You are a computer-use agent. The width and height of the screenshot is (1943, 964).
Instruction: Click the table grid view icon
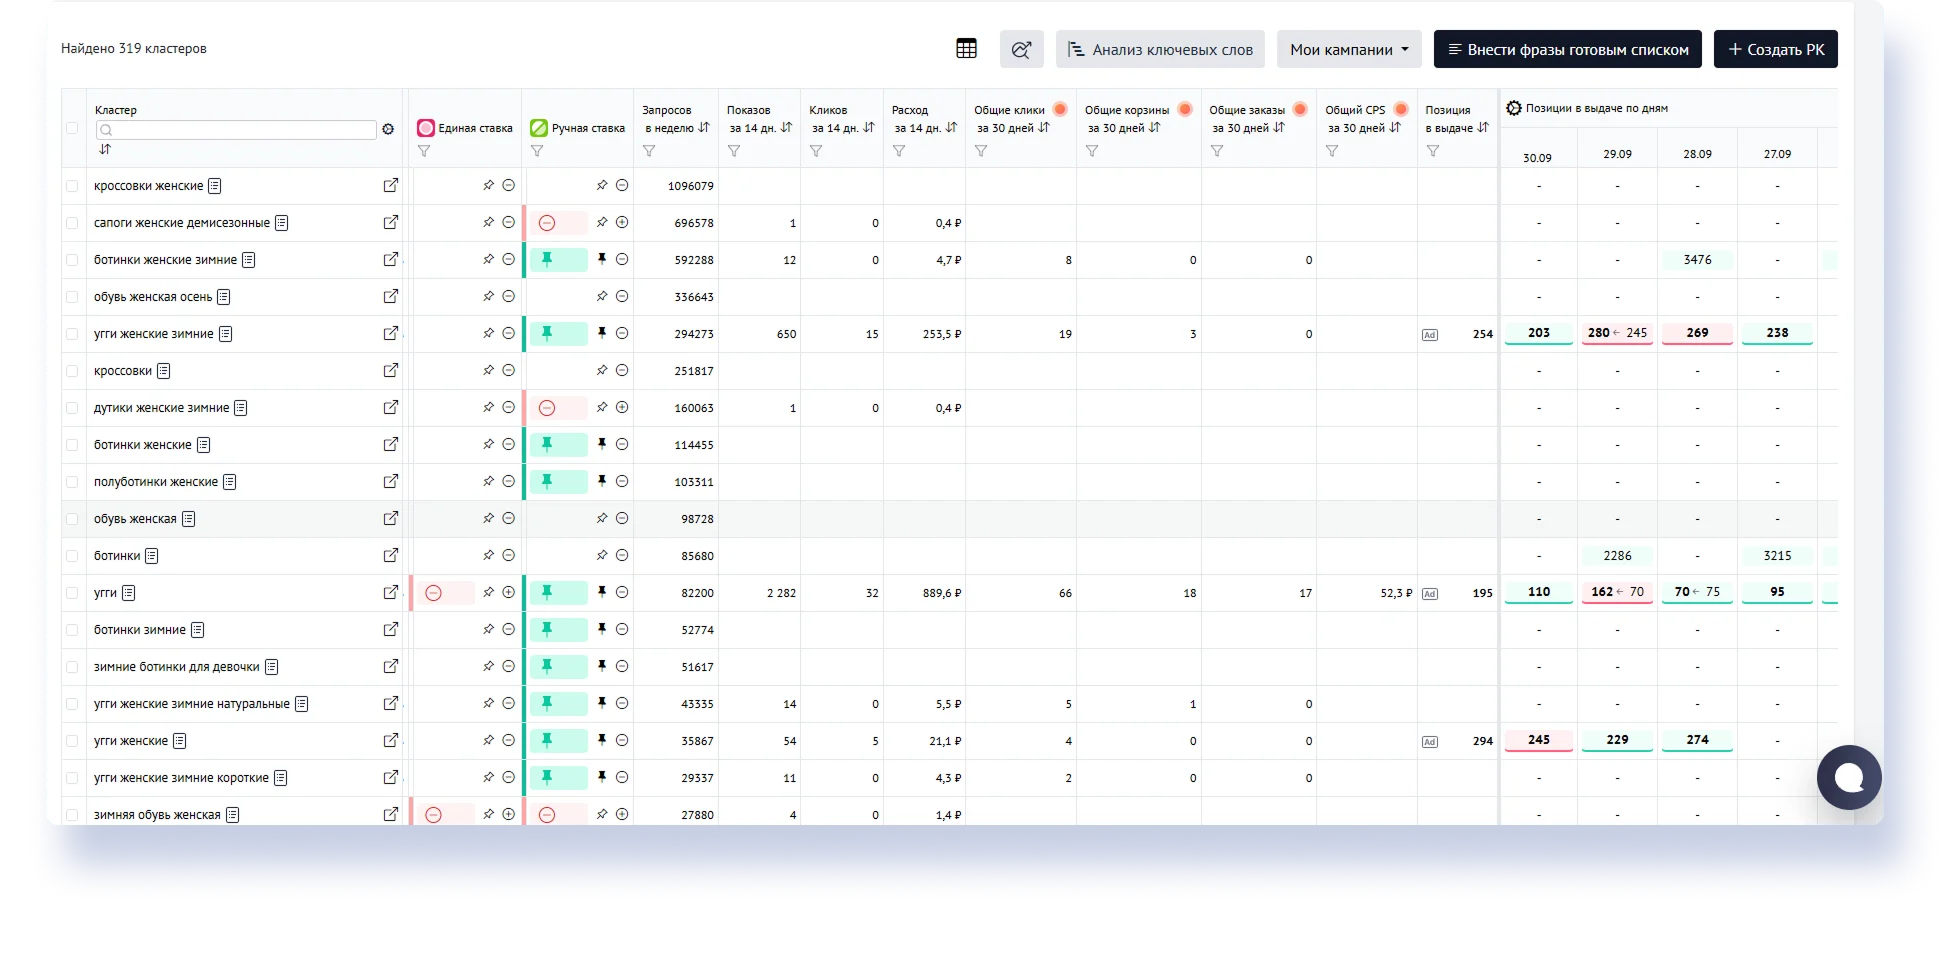pyautogui.click(x=966, y=49)
